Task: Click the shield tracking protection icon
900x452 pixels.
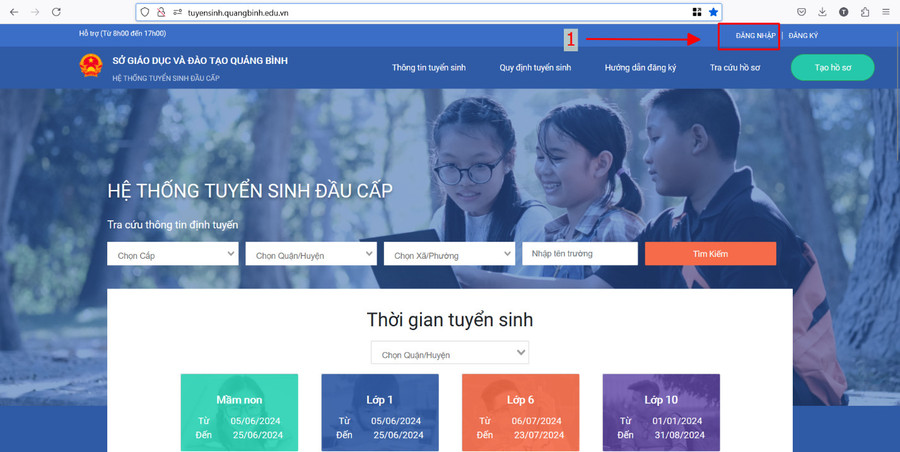Action: [x=146, y=12]
